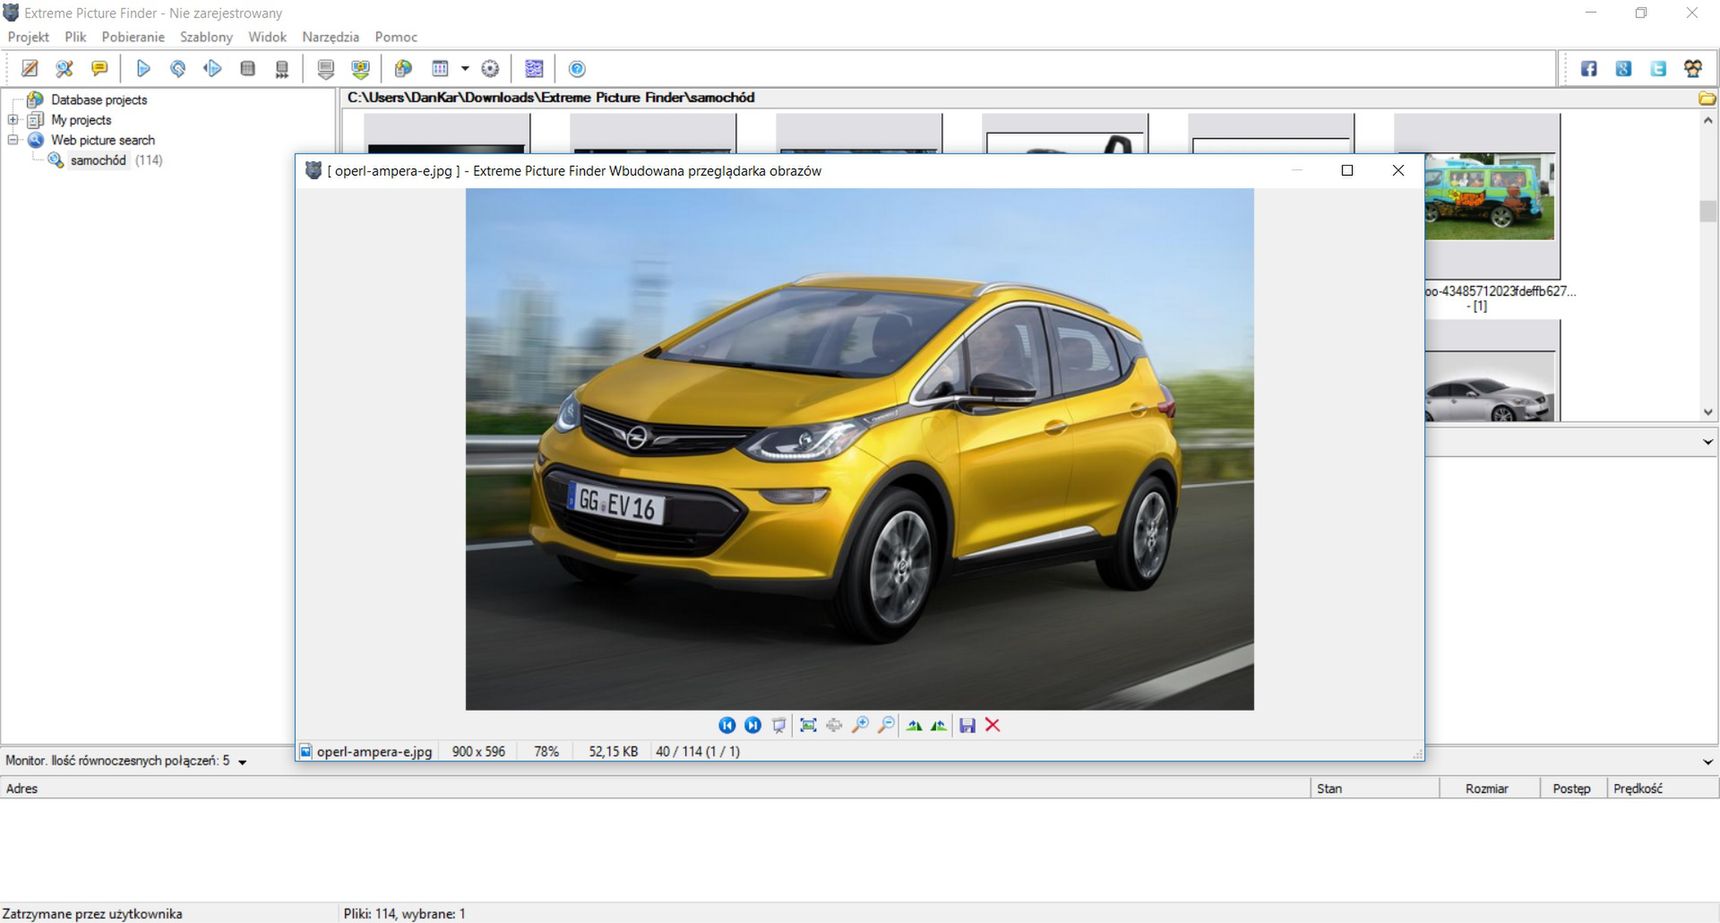Image resolution: width=1720 pixels, height=923 pixels.
Task: Click the grayed original-size viewer icon
Action: pyautogui.click(x=834, y=725)
